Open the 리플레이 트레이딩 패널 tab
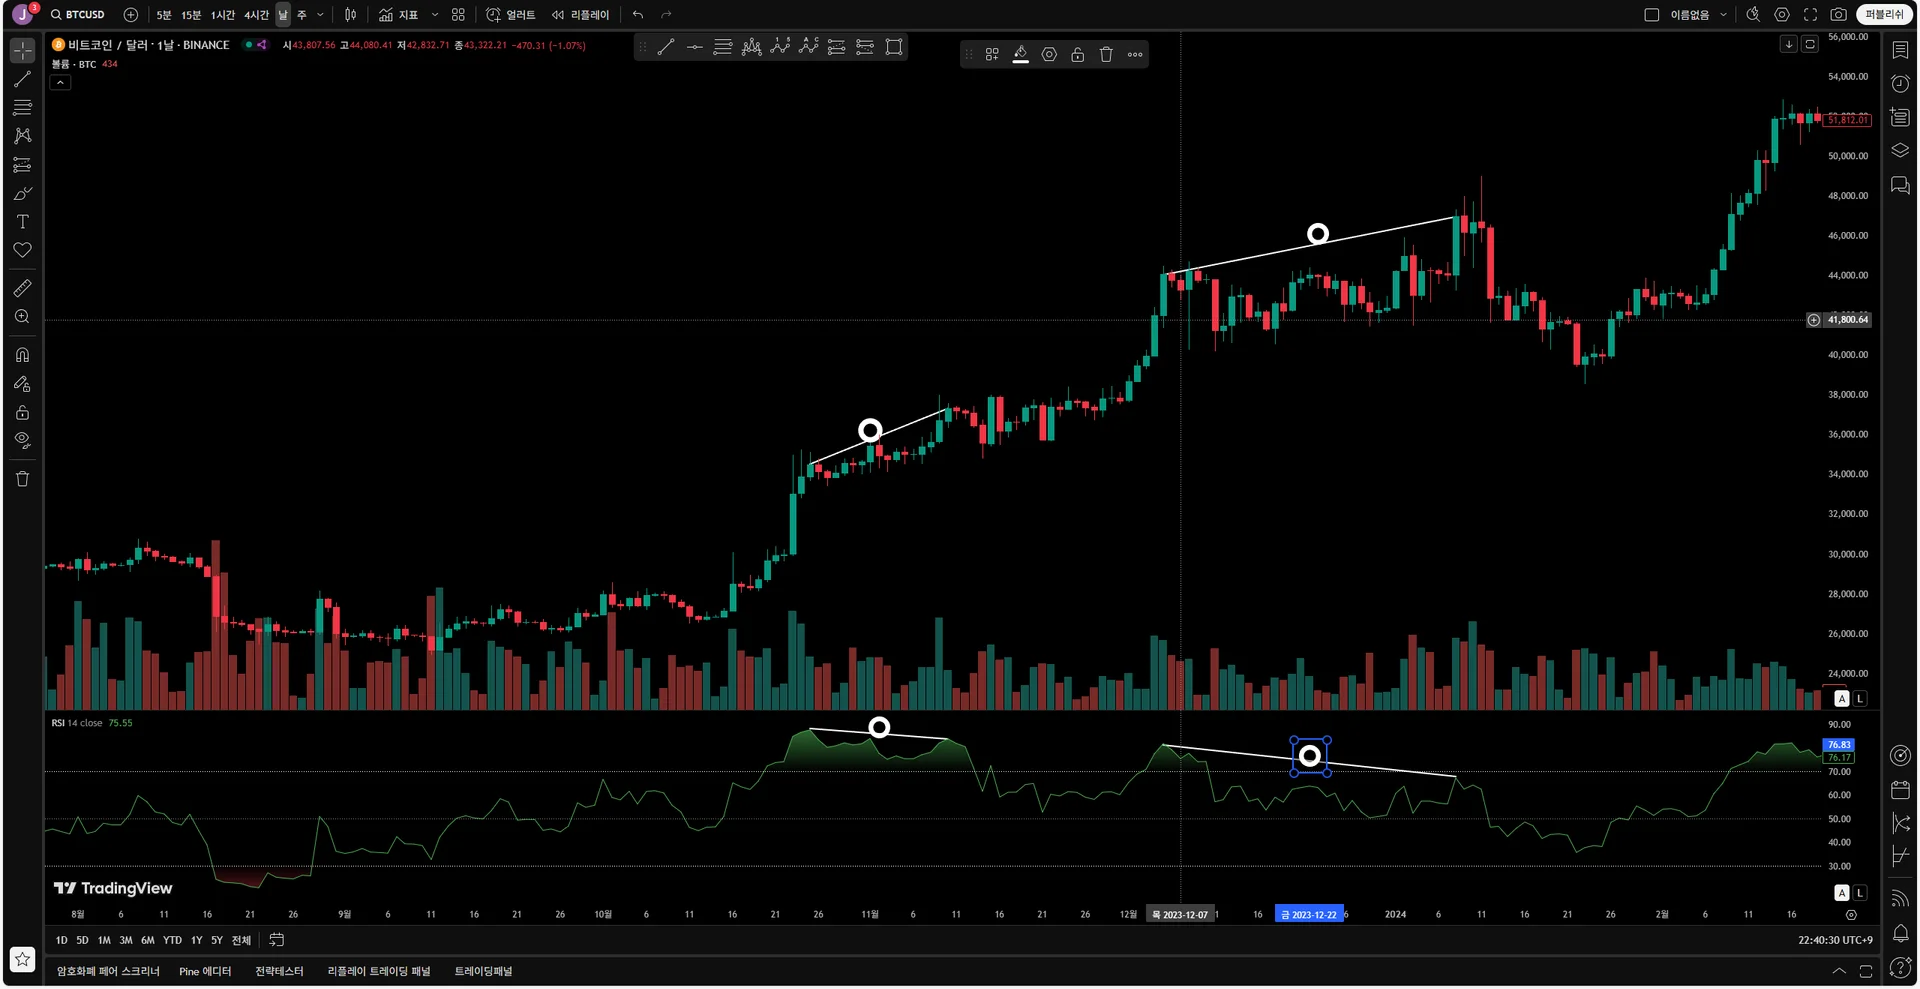This screenshot has height=989, width=1920. pyautogui.click(x=379, y=971)
